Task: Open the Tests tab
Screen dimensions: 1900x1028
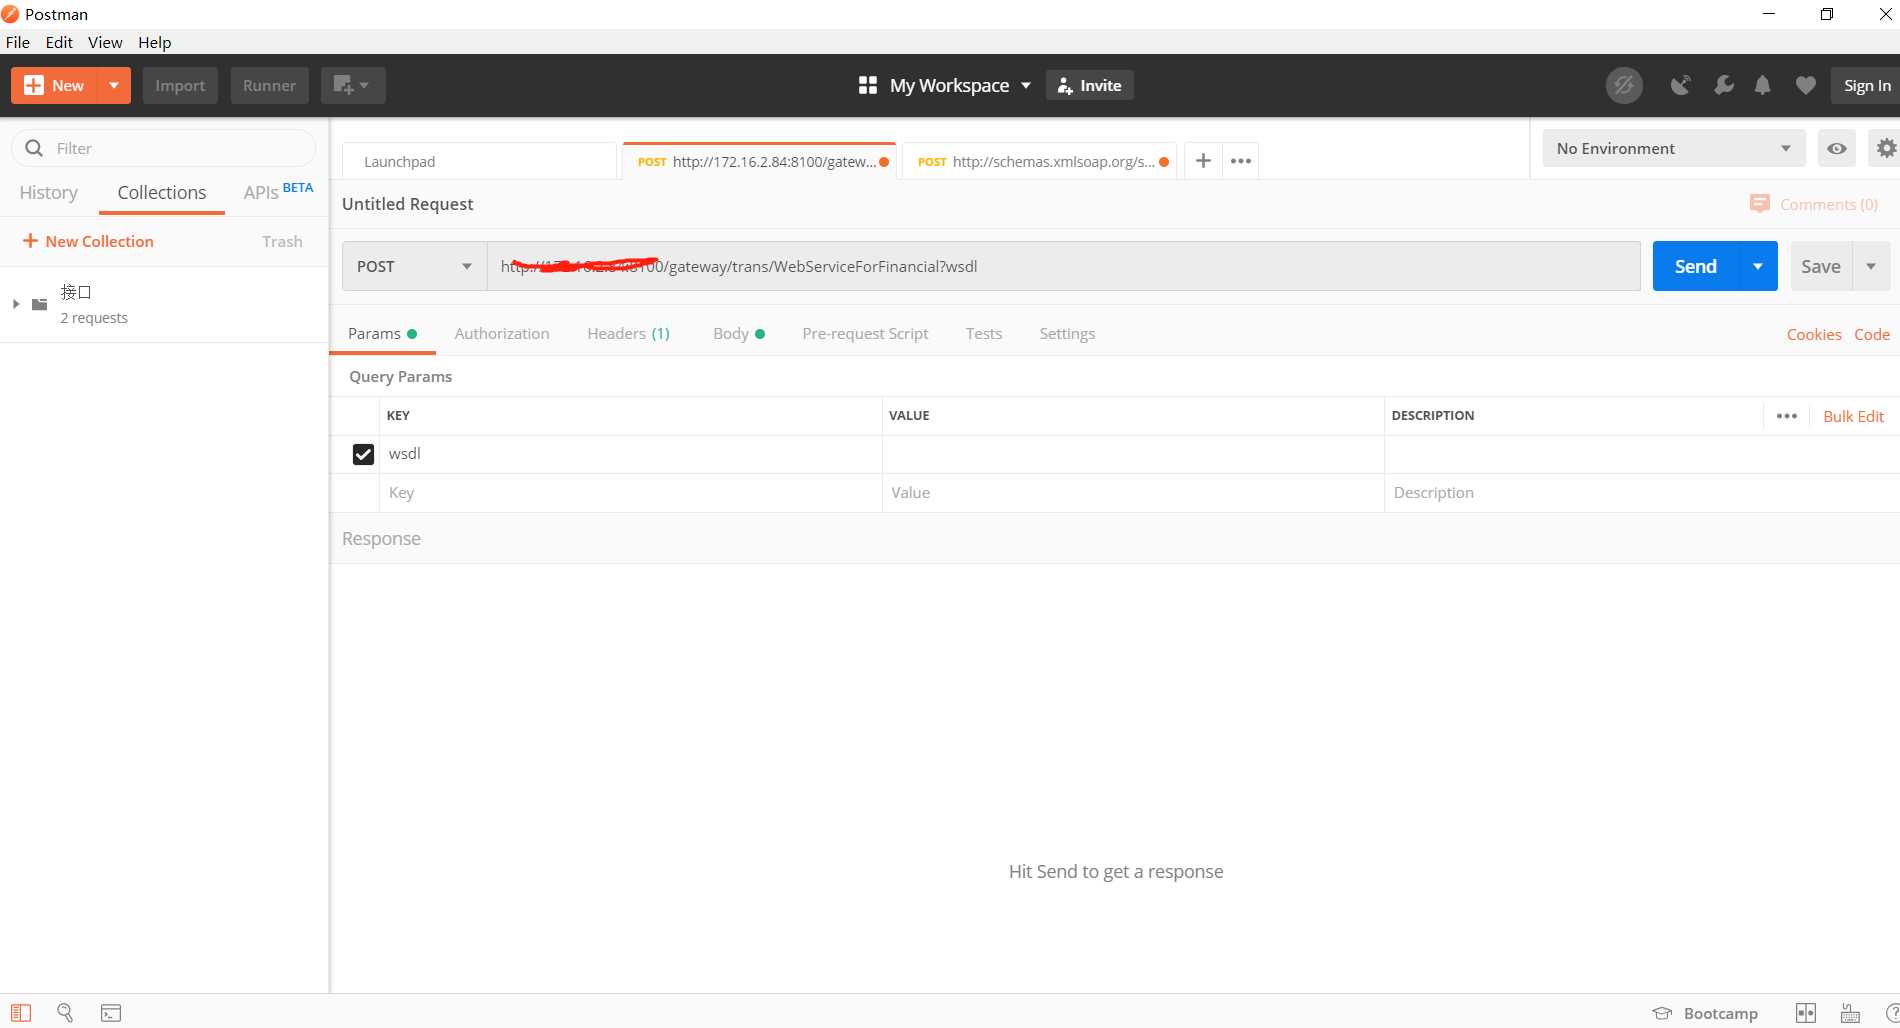Action: pos(984,333)
